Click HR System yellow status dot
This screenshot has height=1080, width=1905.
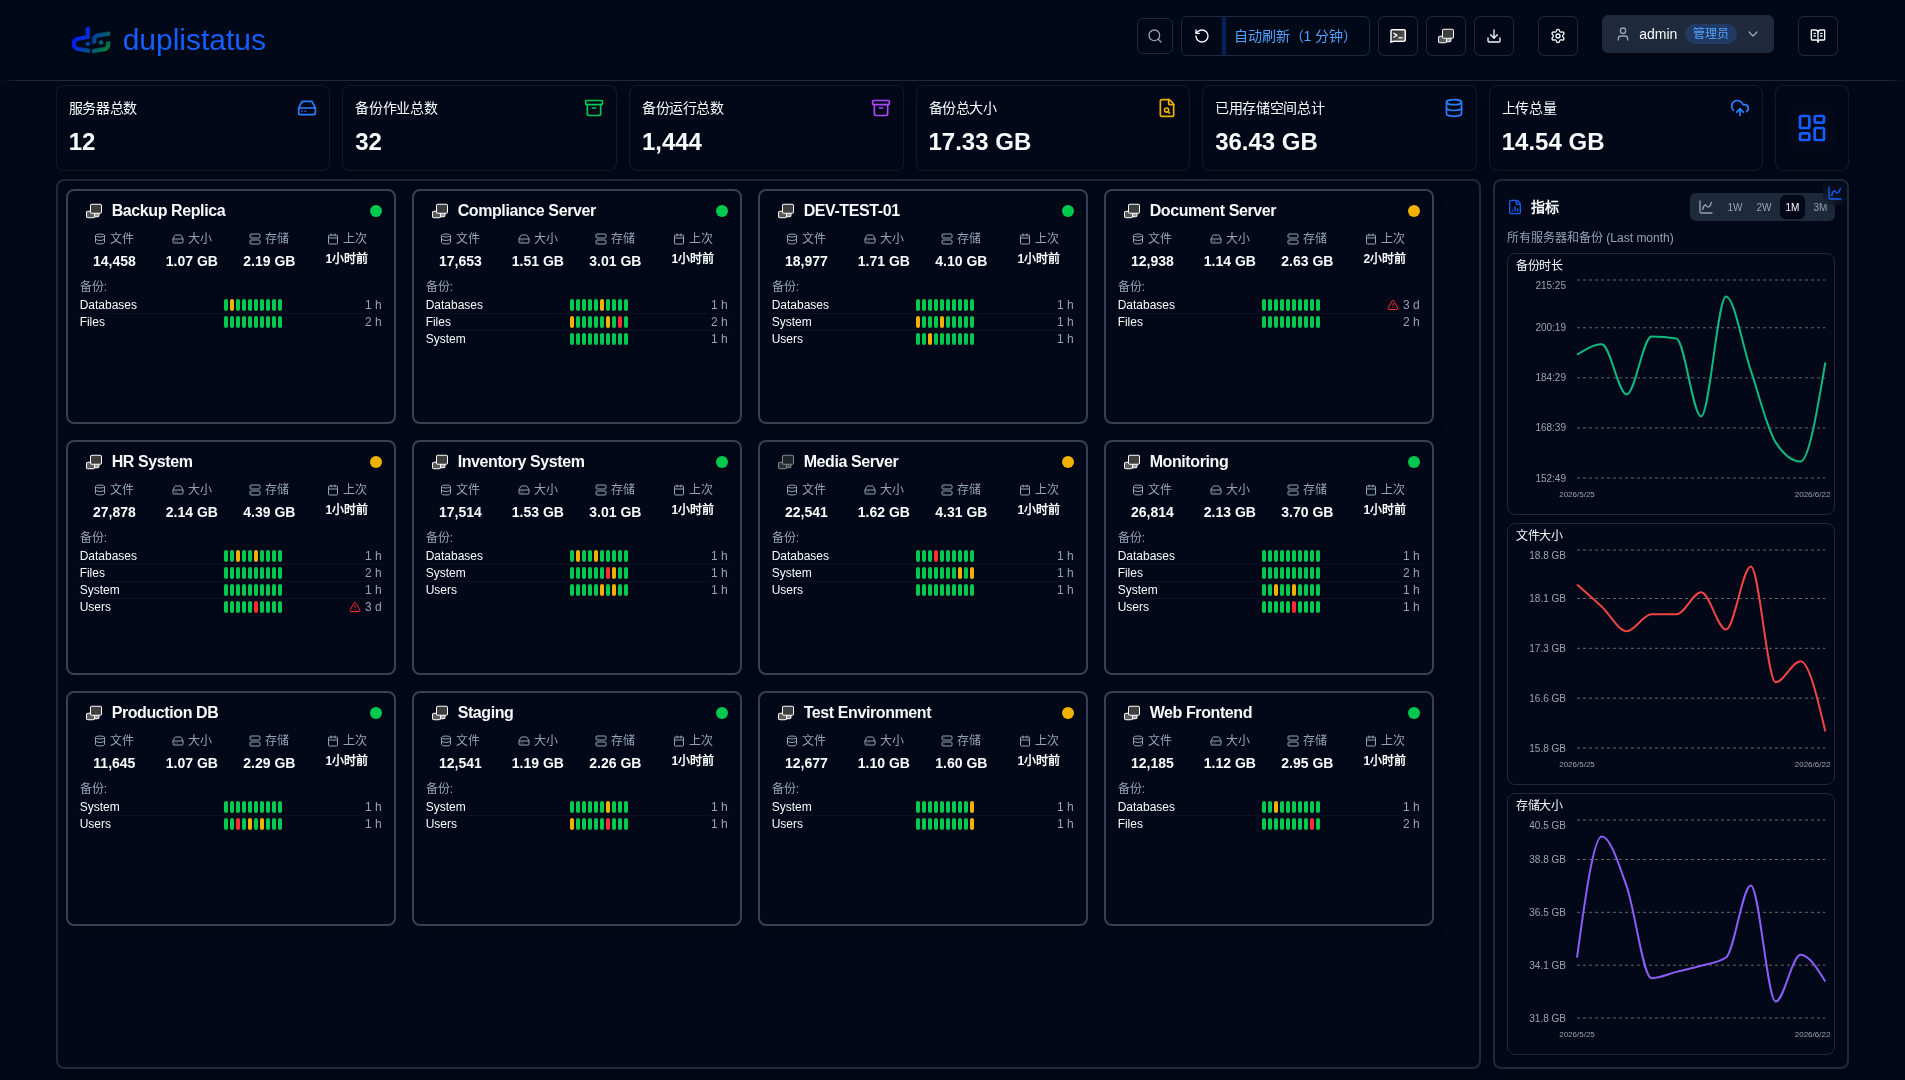375,462
